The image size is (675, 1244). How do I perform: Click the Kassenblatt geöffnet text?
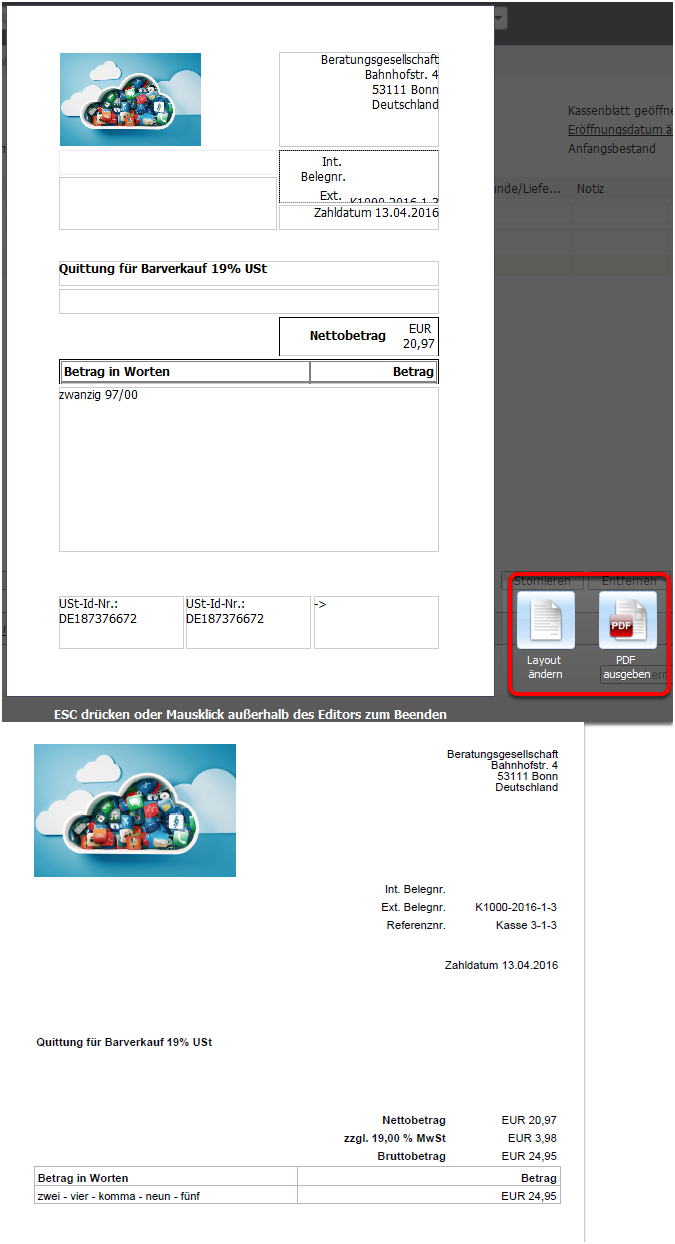(x=620, y=111)
